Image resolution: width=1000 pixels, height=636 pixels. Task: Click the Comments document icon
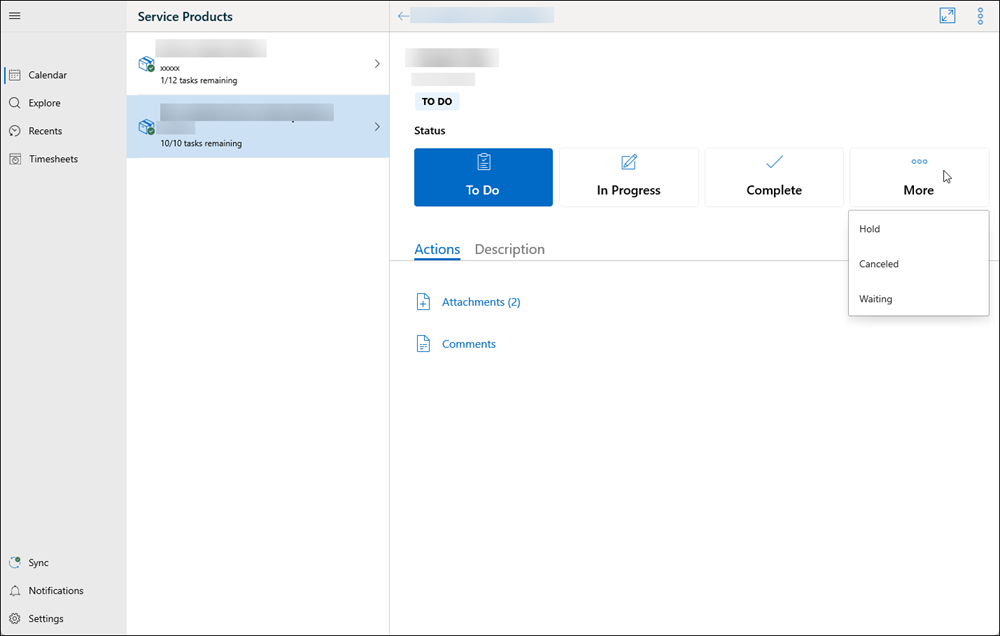coord(423,344)
